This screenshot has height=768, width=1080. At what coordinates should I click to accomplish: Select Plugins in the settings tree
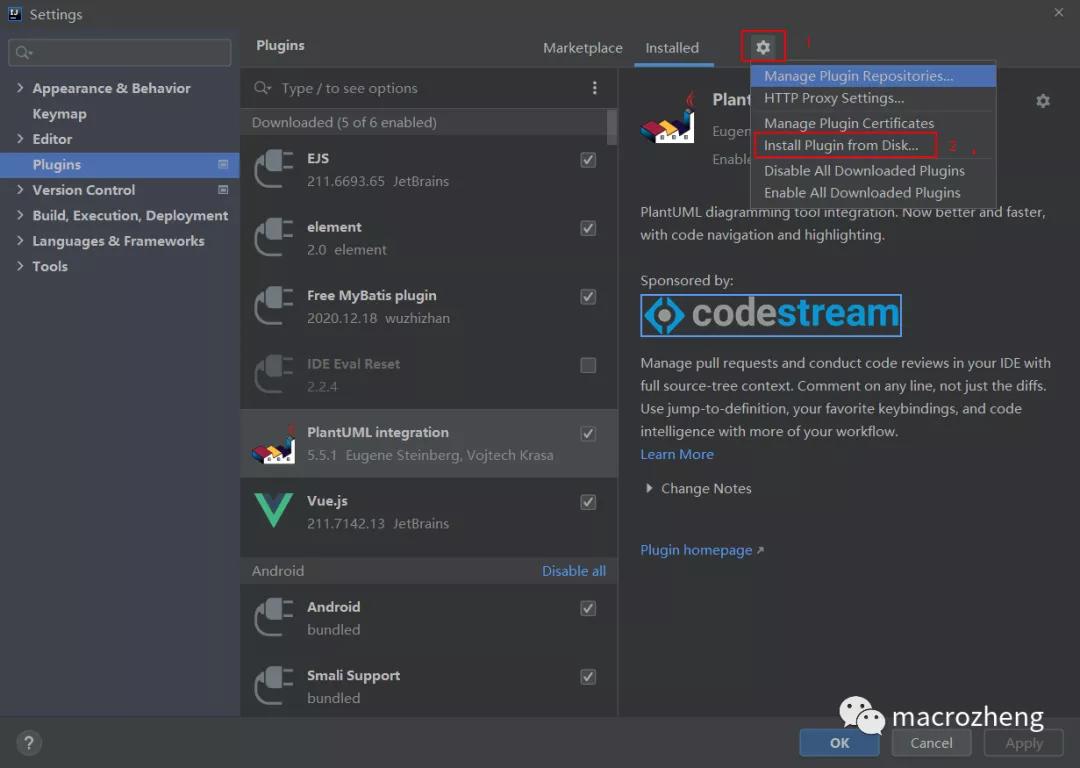119,165
